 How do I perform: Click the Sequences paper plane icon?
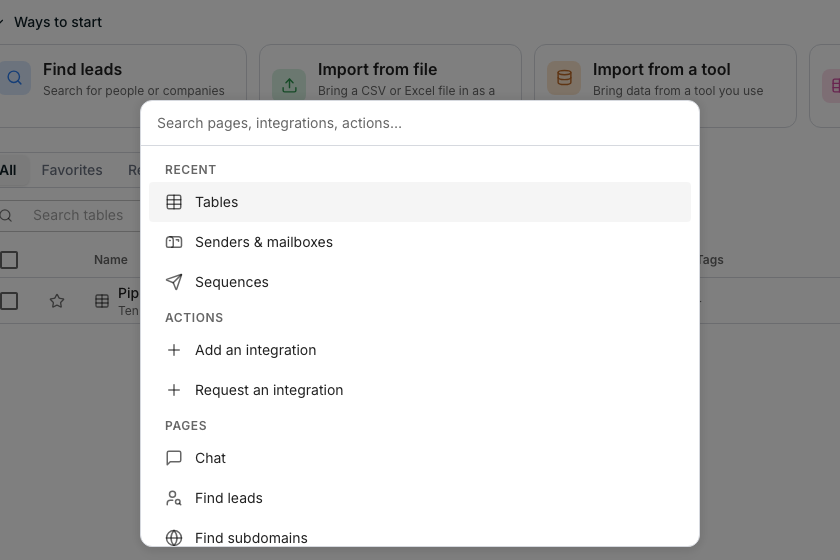(174, 282)
